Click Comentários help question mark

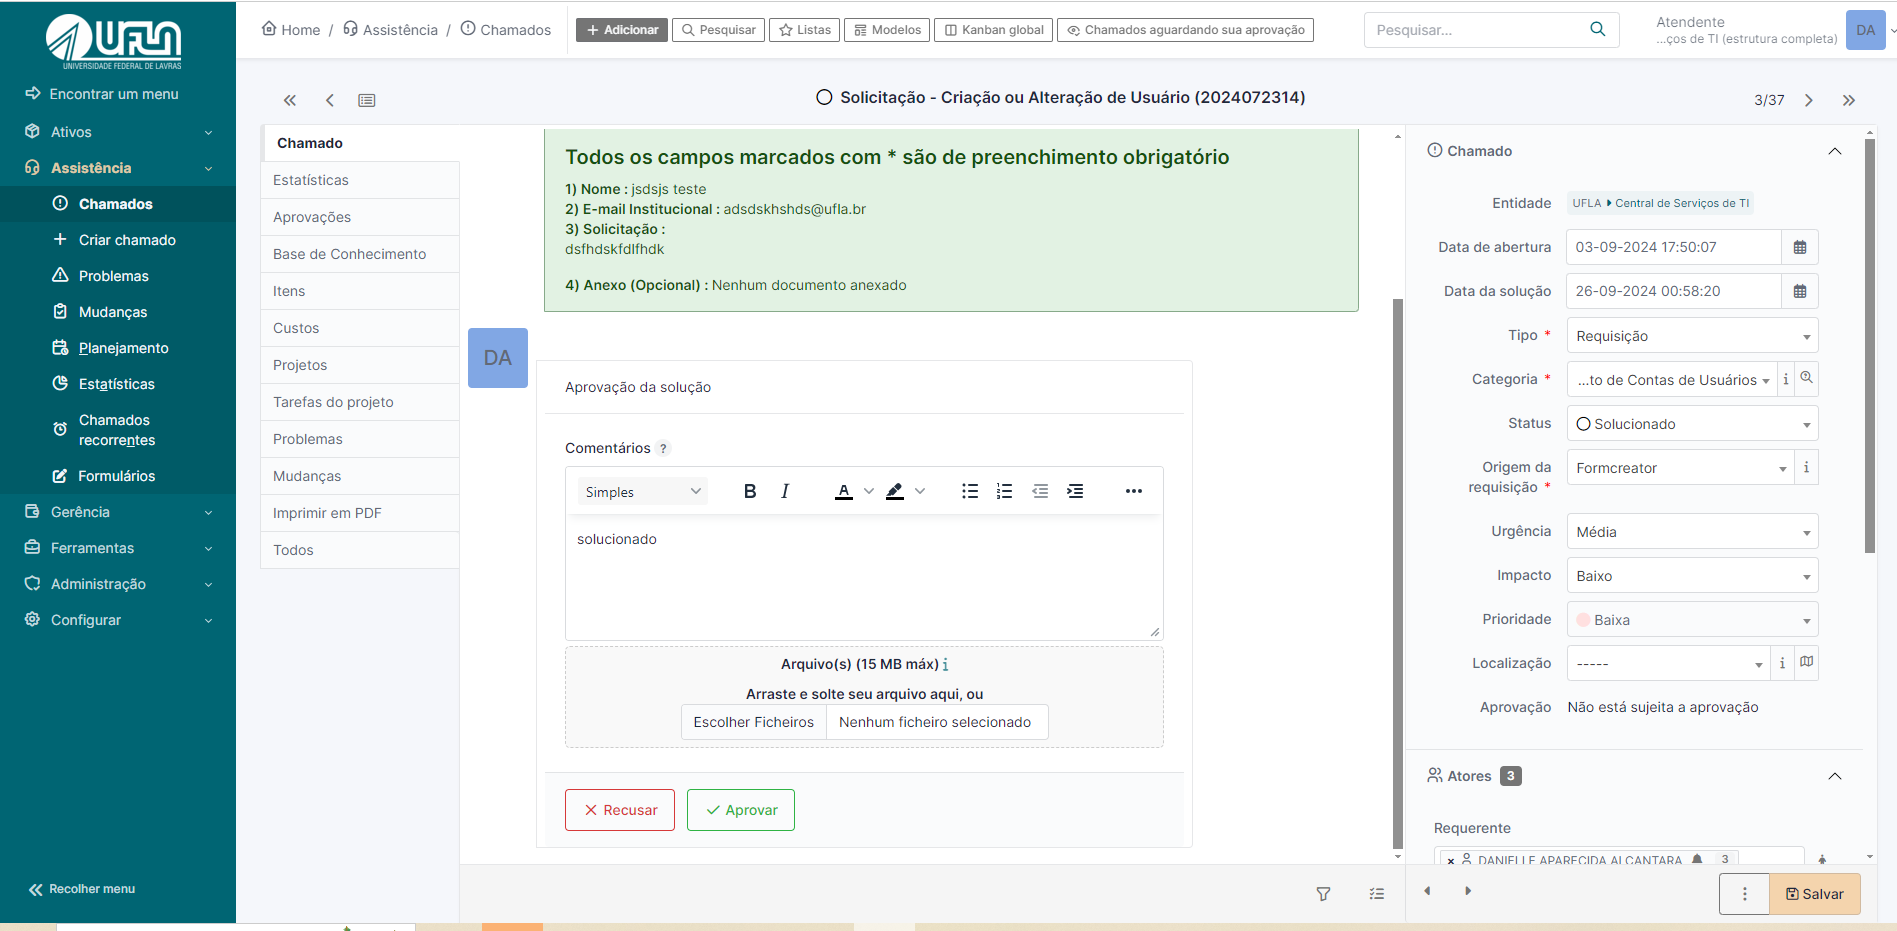click(x=663, y=449)
